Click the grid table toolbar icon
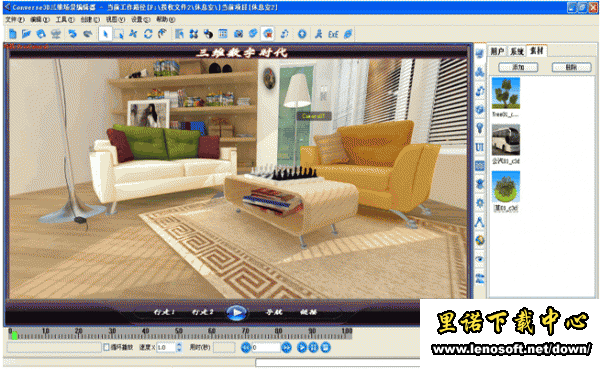This screenshot has height=369, width=600. (223, 34)
